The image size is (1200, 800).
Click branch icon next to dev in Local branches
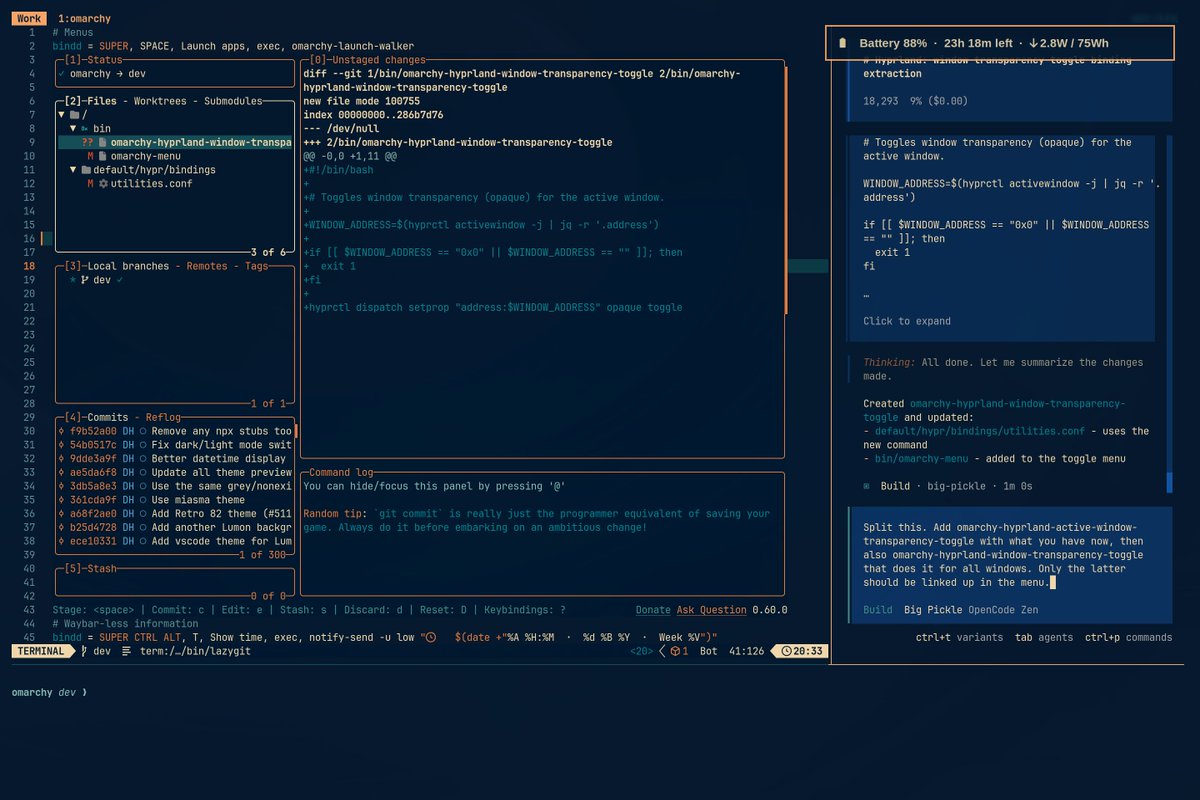click(x=85, y=280)
